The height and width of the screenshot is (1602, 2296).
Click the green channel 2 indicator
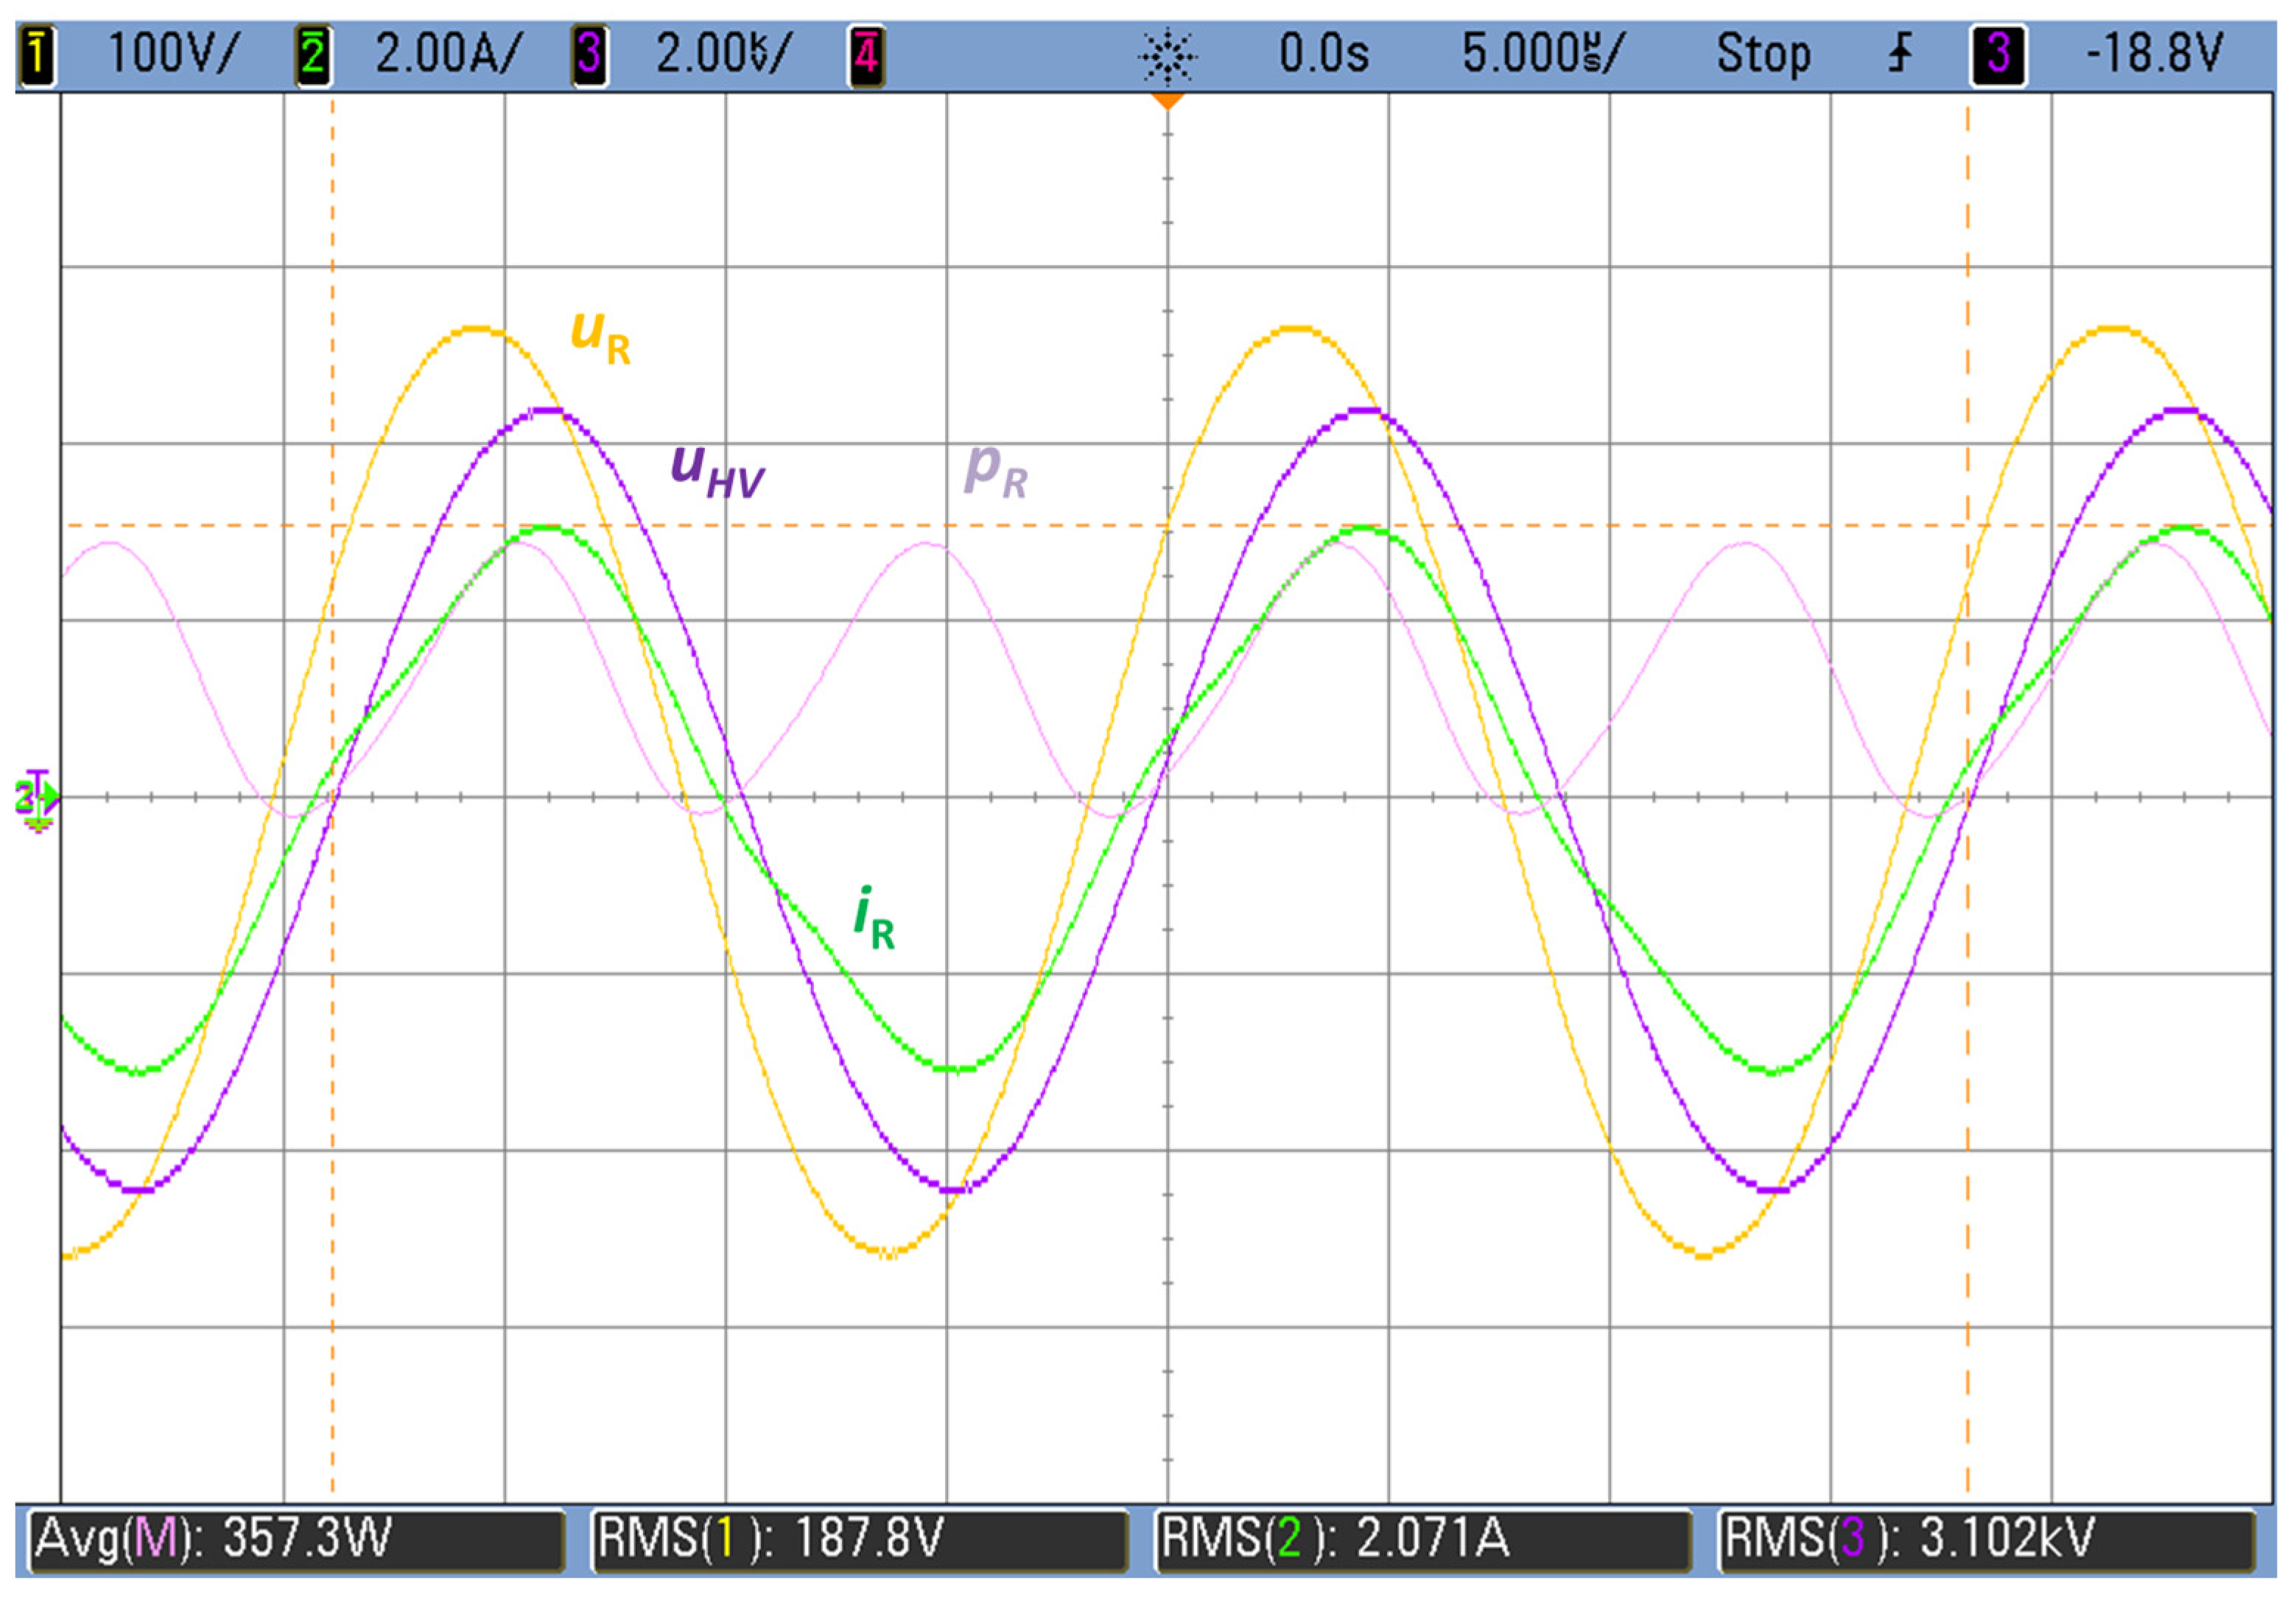point(313,54)
